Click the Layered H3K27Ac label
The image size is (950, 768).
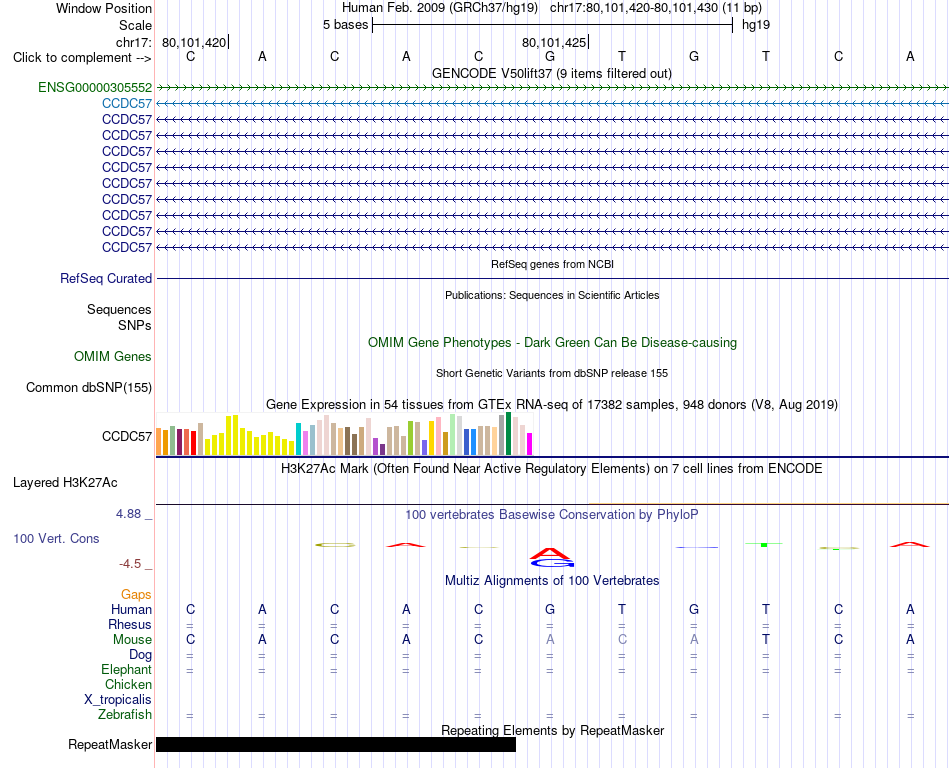pos(65,483)
